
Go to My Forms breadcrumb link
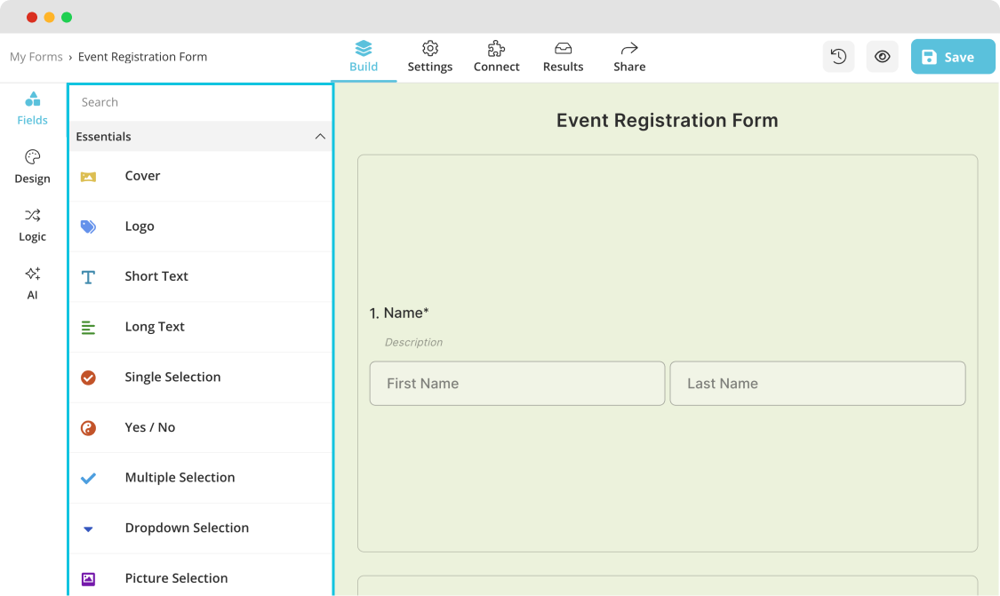(36, 57)
